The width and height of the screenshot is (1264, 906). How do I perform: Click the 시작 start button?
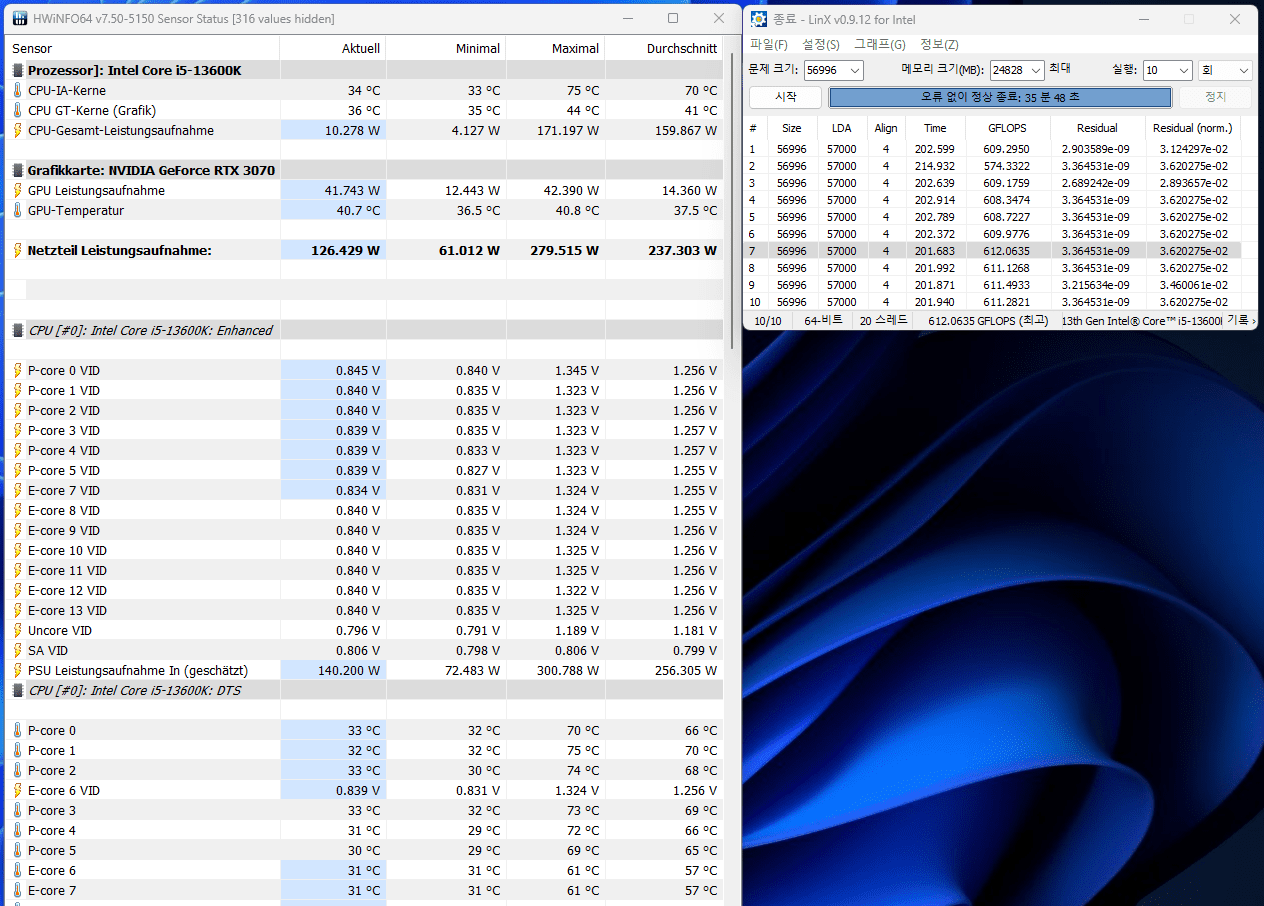785,97
